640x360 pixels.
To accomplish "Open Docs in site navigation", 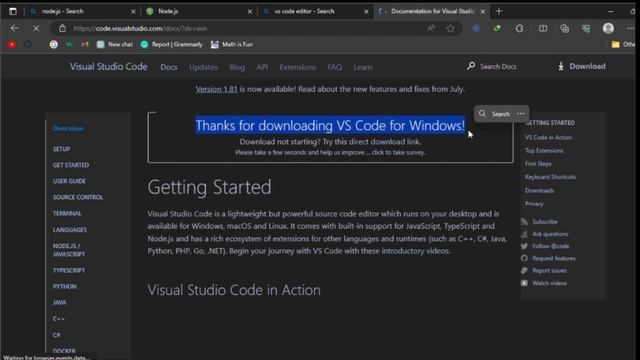I will [169, 67].
